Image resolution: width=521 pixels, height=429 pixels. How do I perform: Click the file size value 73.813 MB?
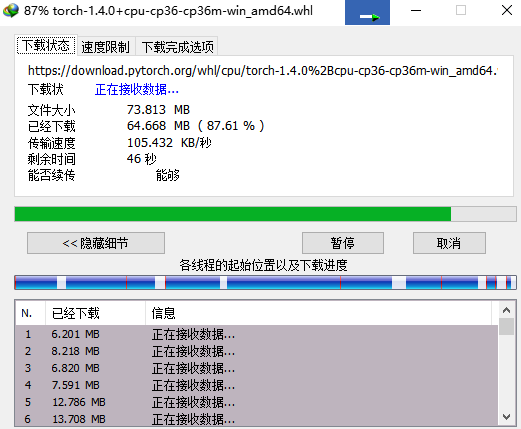[158, 110]
